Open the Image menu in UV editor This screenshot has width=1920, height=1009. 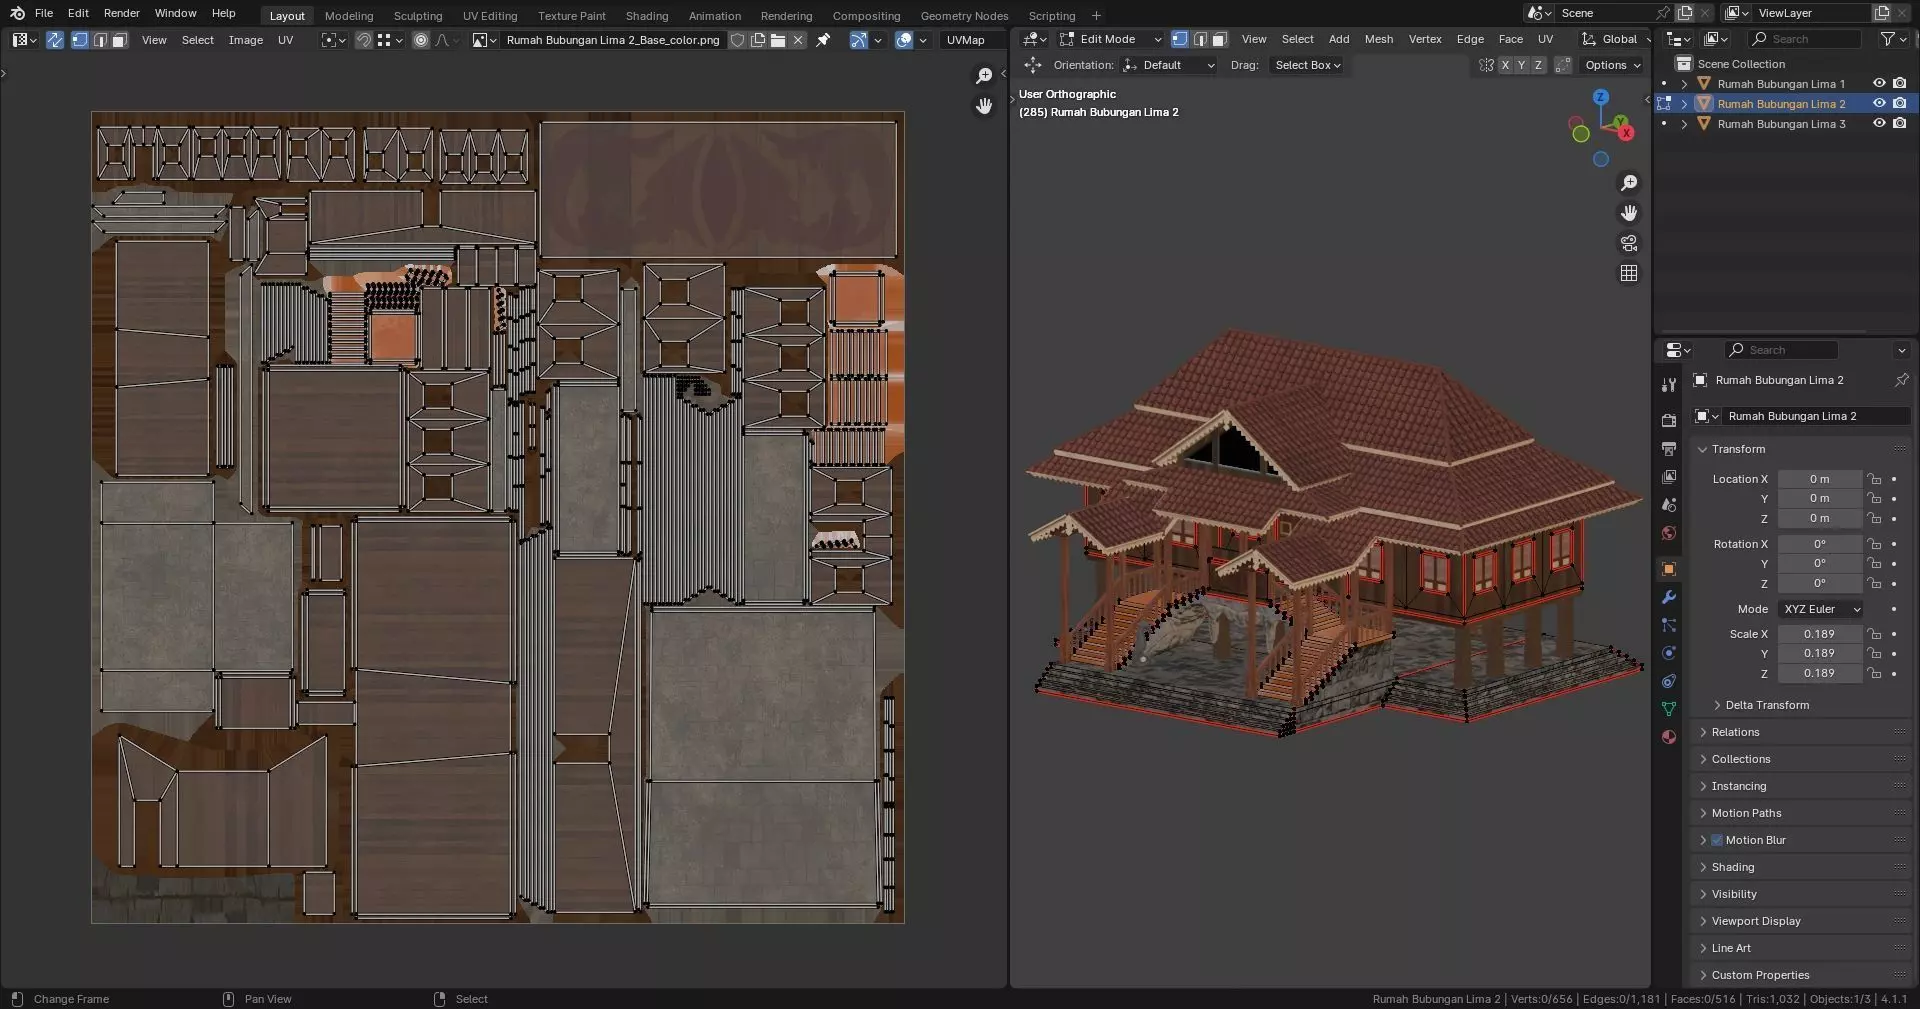[245, 40]
